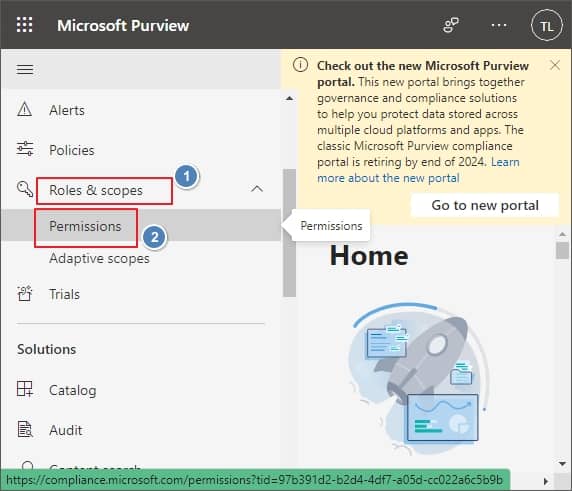Image resolution: width=572 pixels, height=491 pixels.
Task: Dismiss the new portal banner with X
Action: tap(555, 65)
